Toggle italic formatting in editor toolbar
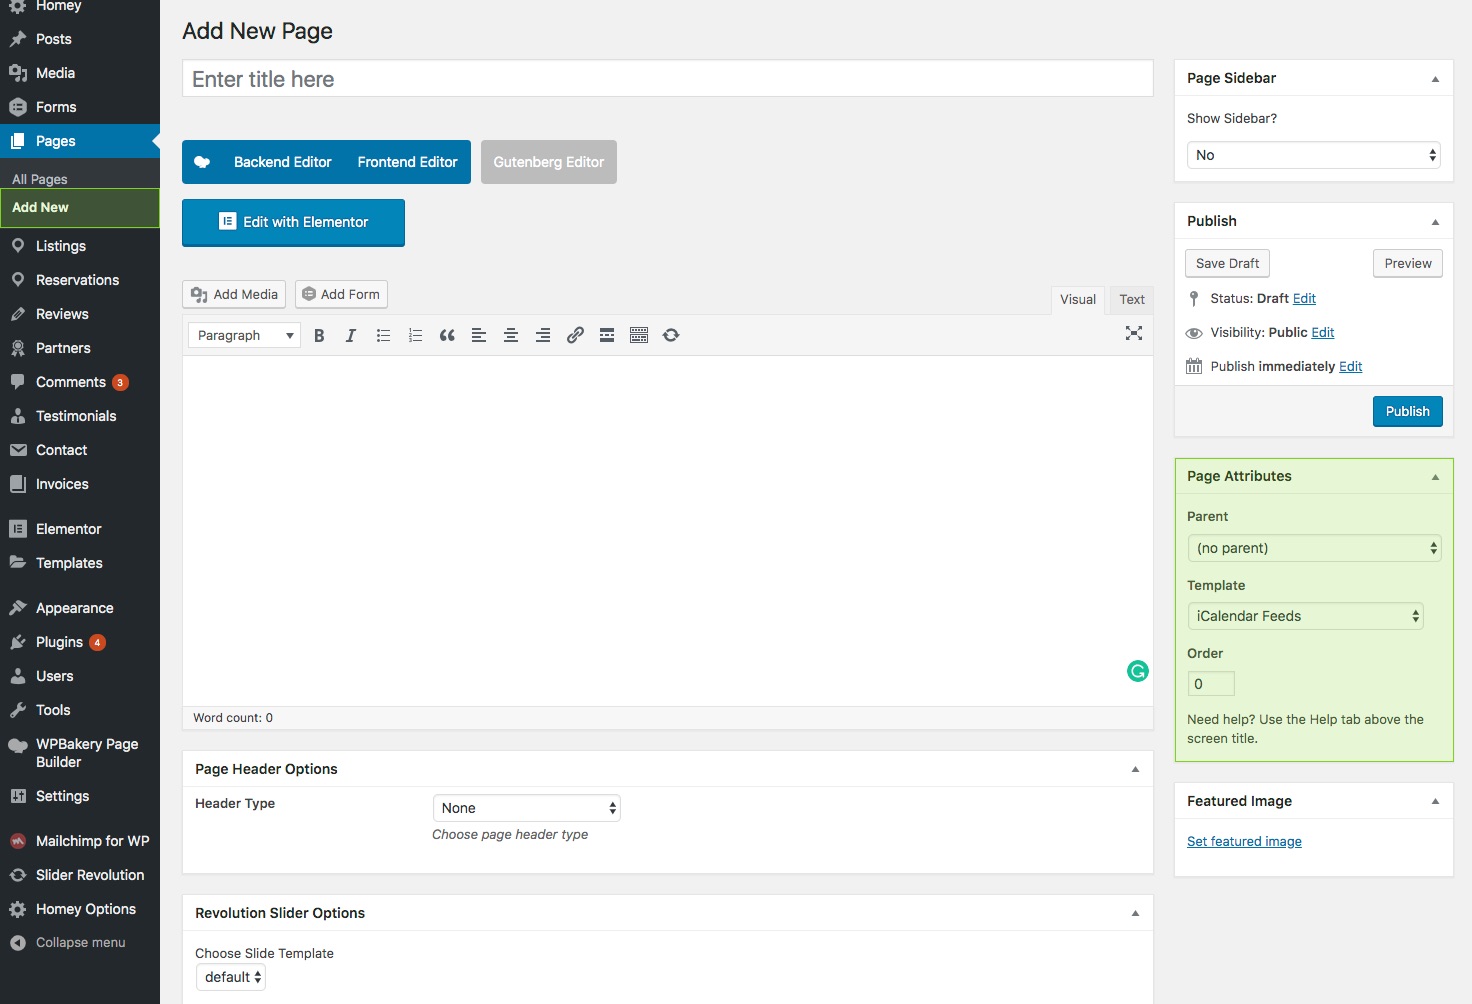The width and height of the screenshot is (1472, 1004). pyautogui.click(x=351, y=336)
